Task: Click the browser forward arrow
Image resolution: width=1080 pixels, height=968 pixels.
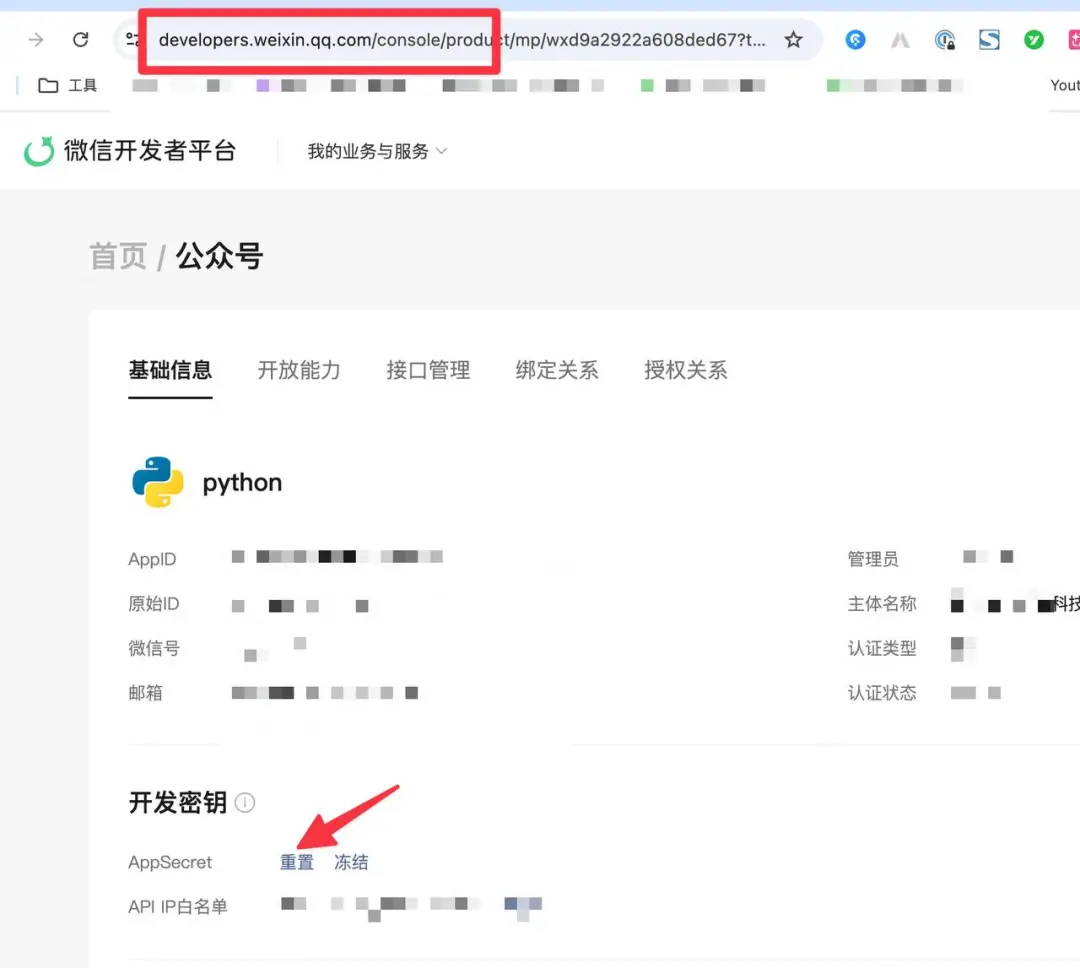Action: coord(36,40)
